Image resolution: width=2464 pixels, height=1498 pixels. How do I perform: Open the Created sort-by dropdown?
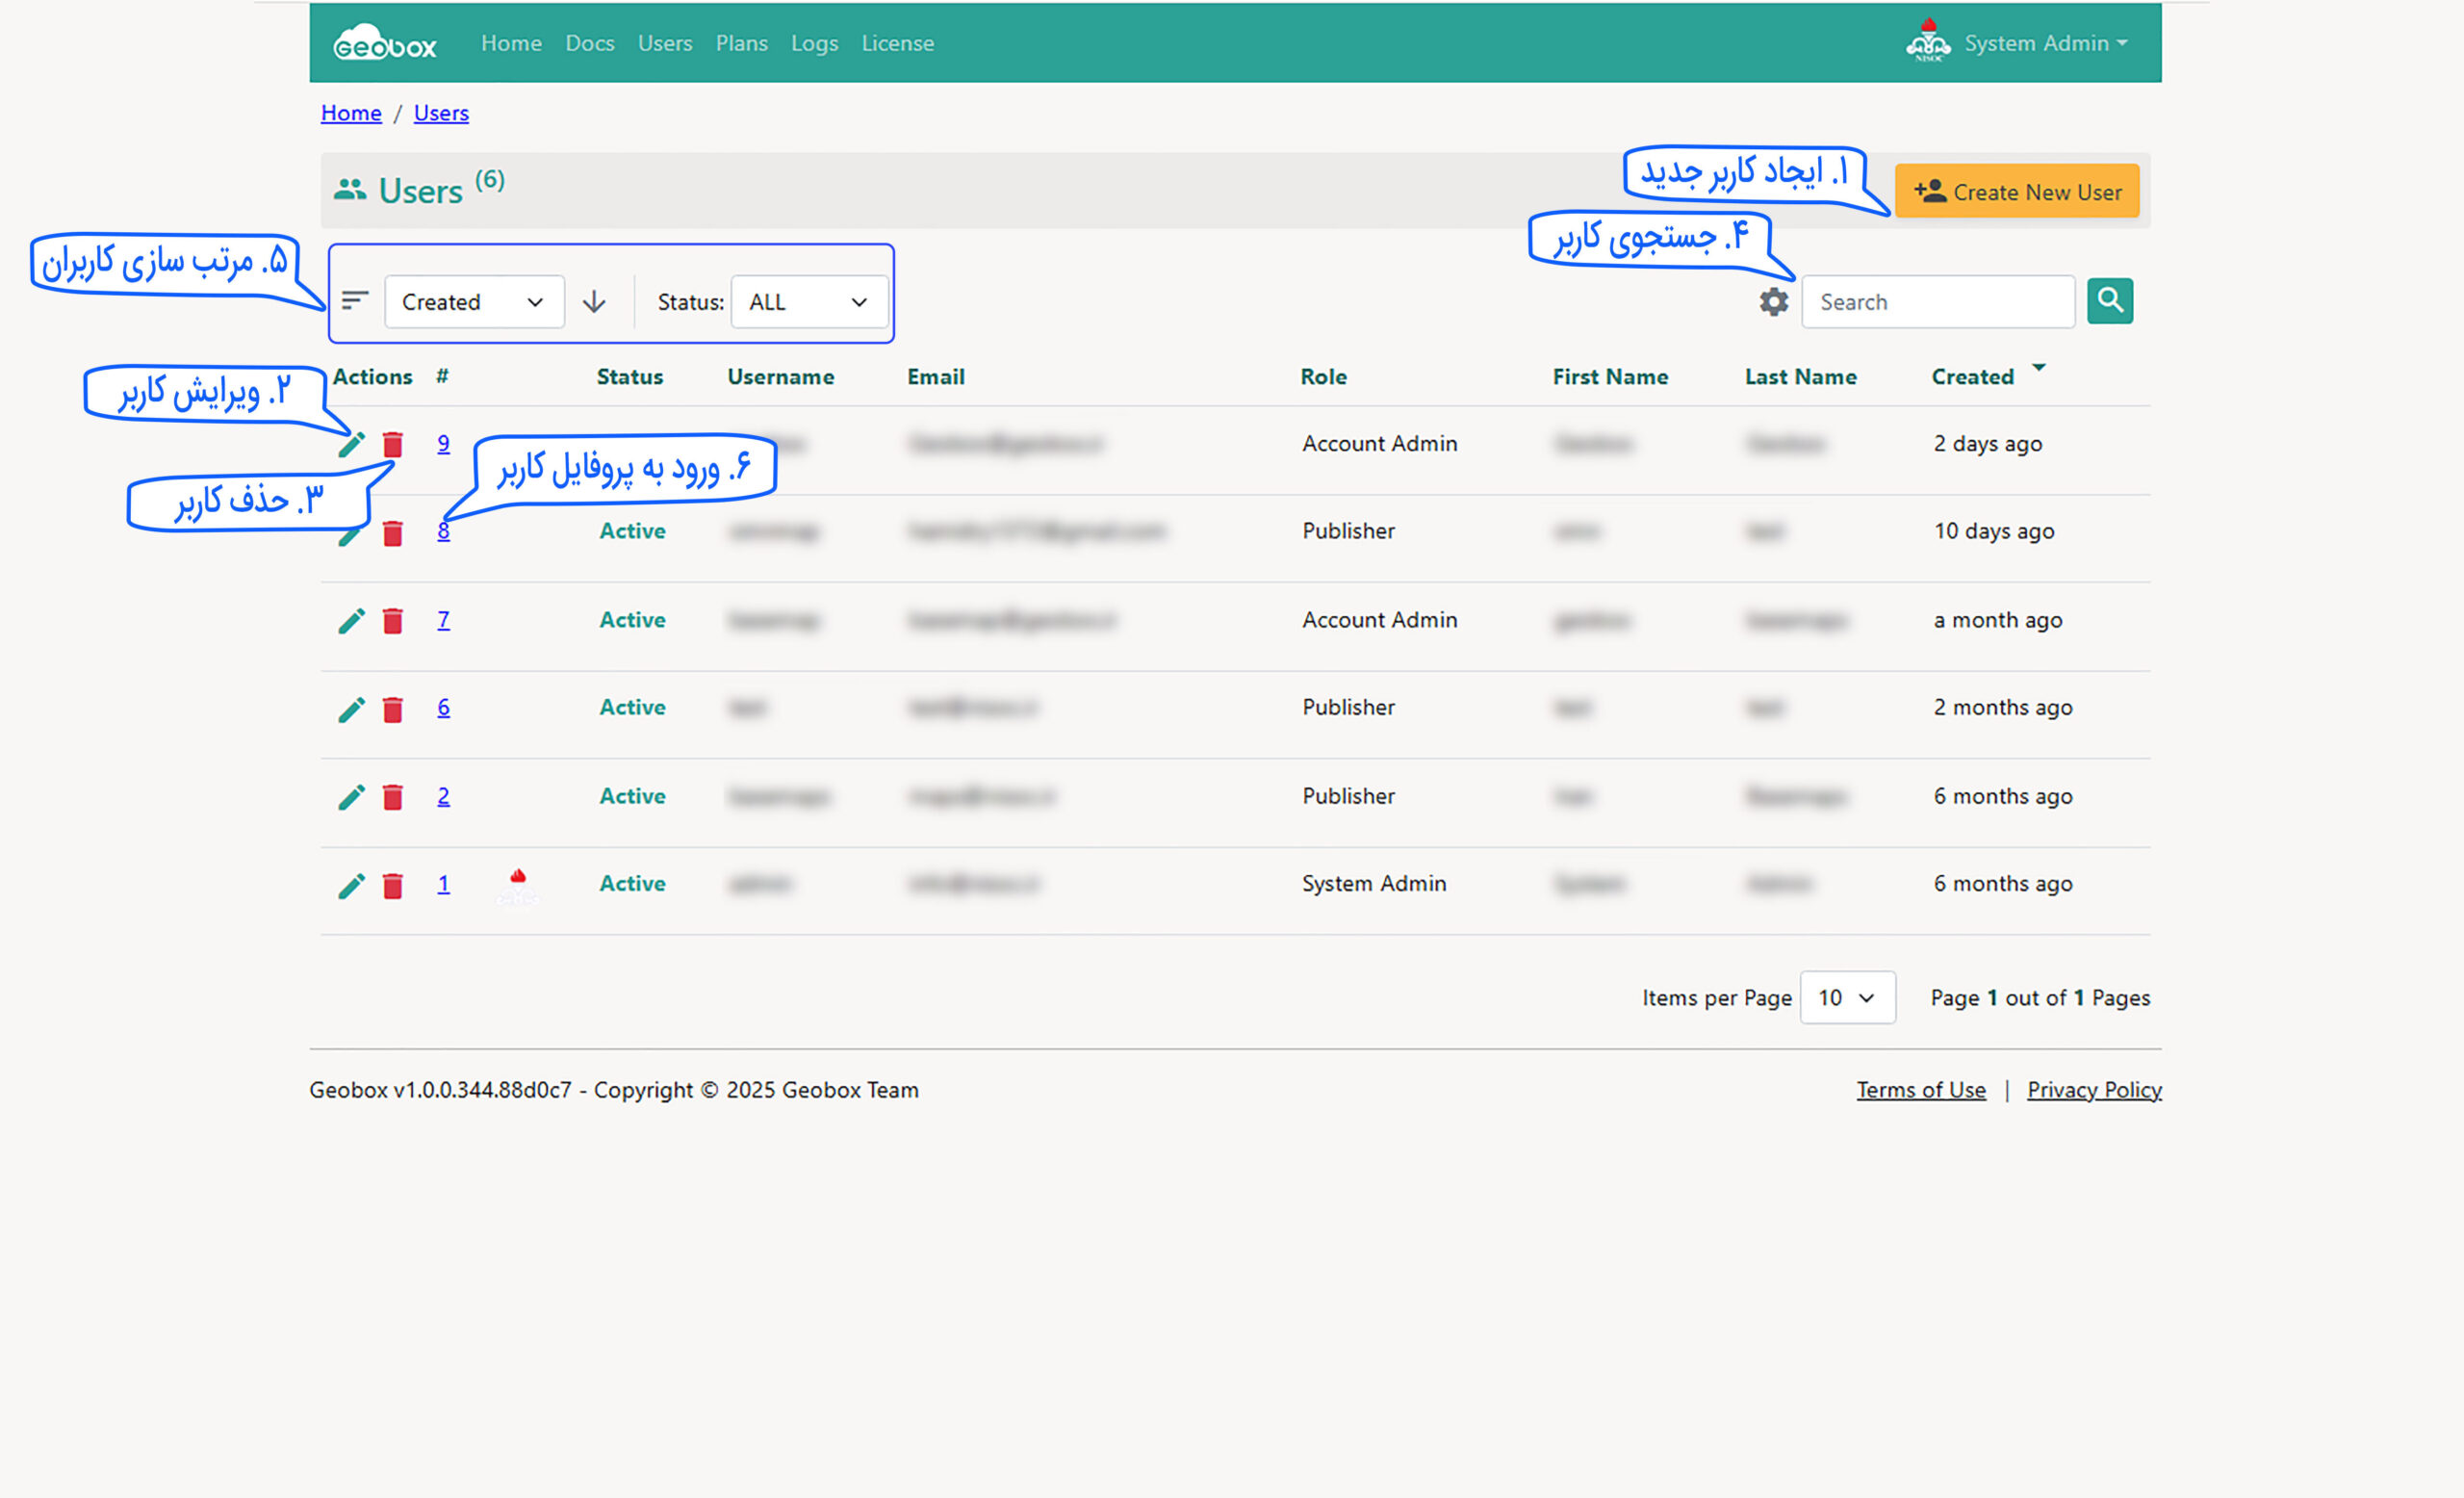(x=473, y=302)
